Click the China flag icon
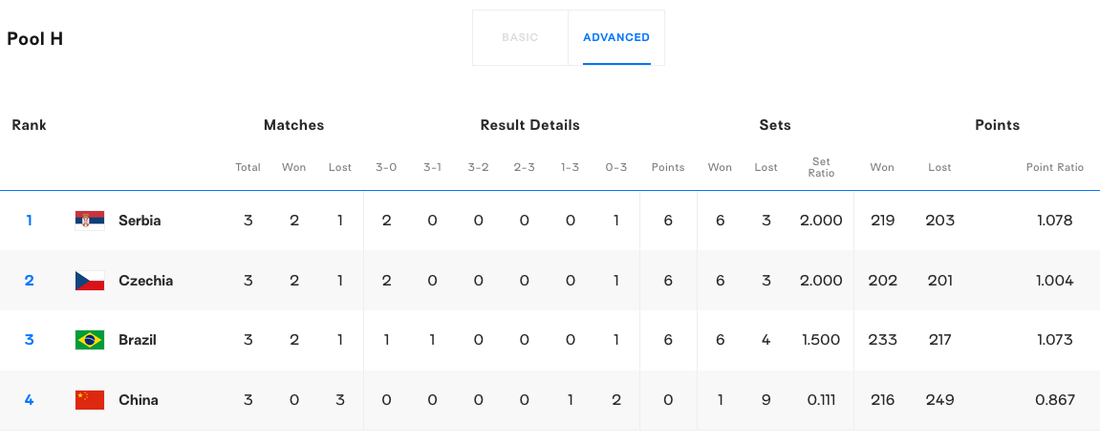 [90, 400]
